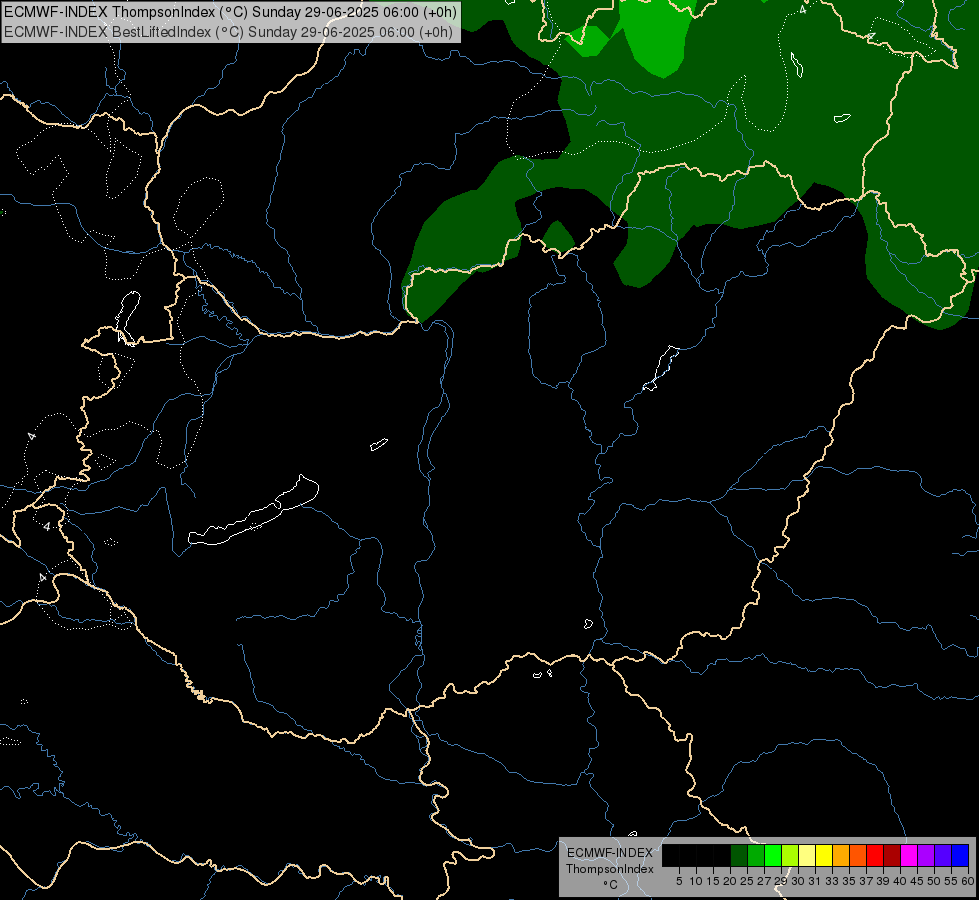Click the bright red 37–39 legend swatch
Image resolution: width=979 pixels, height=900 pixels.
click(x=875, y=856)
